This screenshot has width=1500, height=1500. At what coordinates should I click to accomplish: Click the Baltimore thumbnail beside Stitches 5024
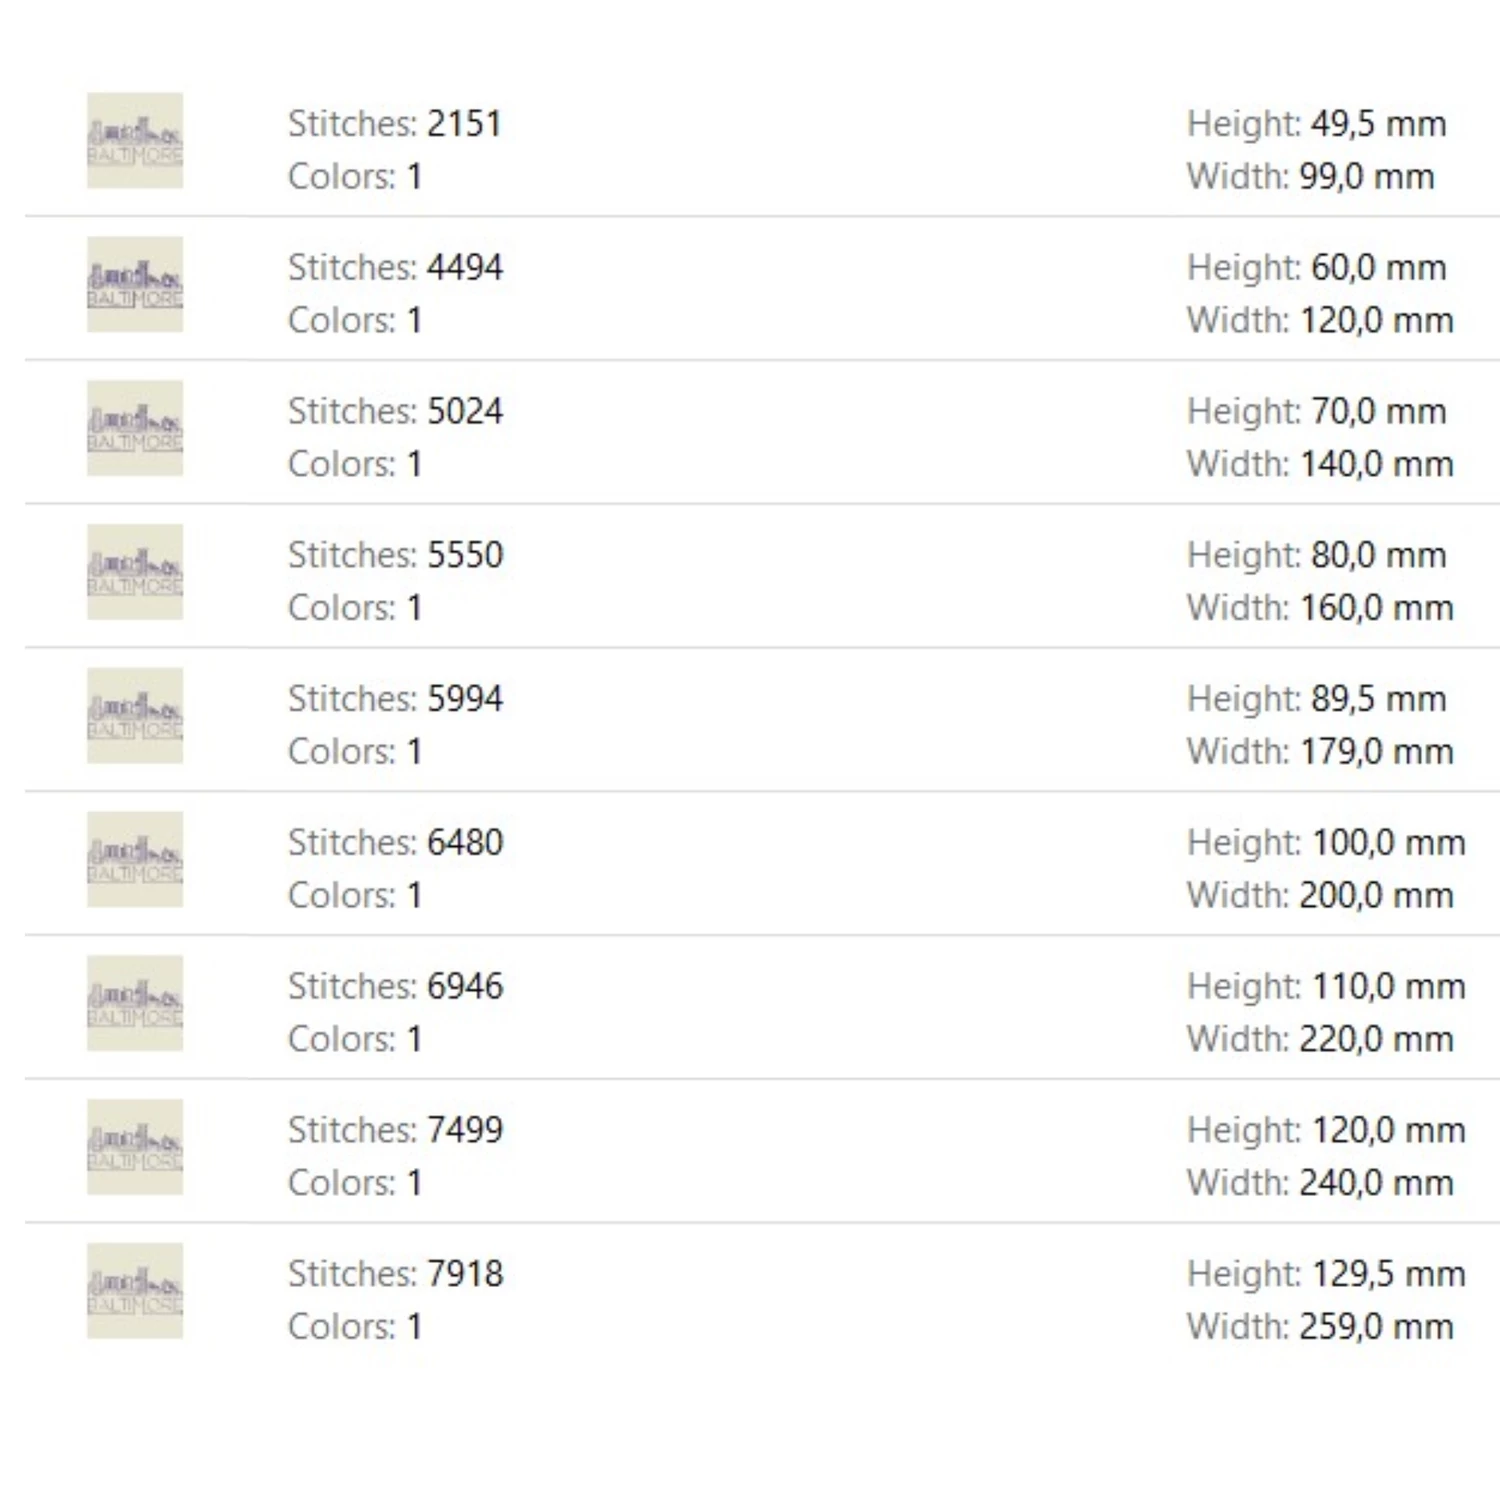[x=135, y=428]
